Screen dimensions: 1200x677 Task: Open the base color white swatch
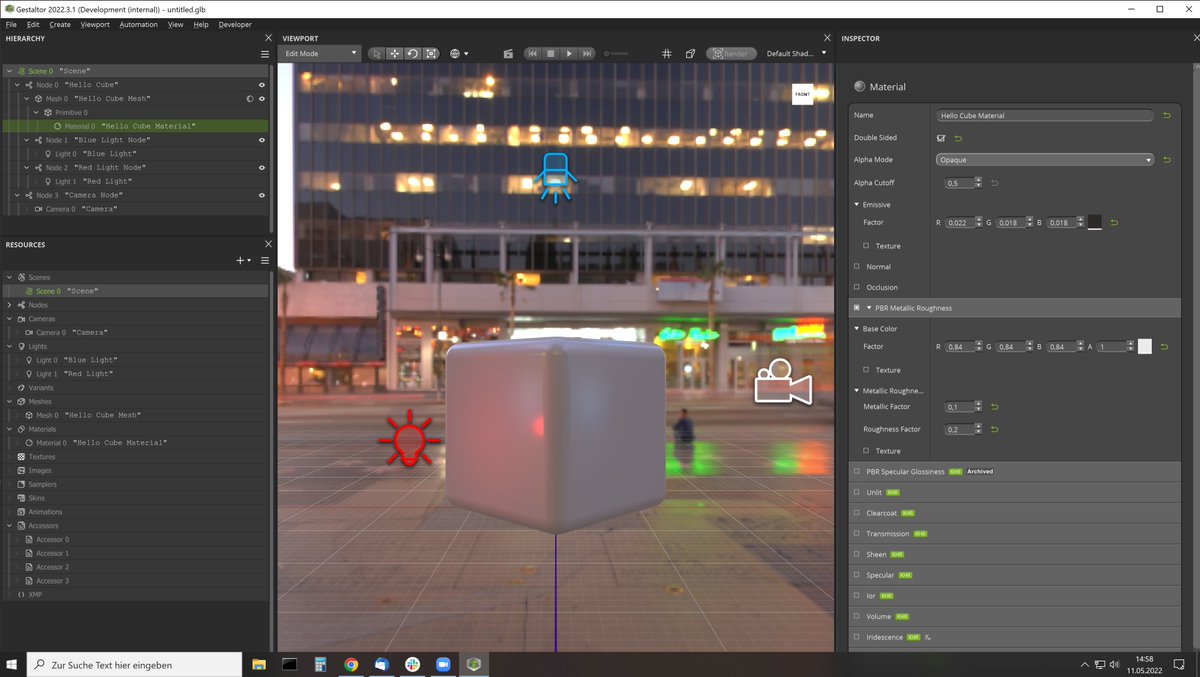1144,347
